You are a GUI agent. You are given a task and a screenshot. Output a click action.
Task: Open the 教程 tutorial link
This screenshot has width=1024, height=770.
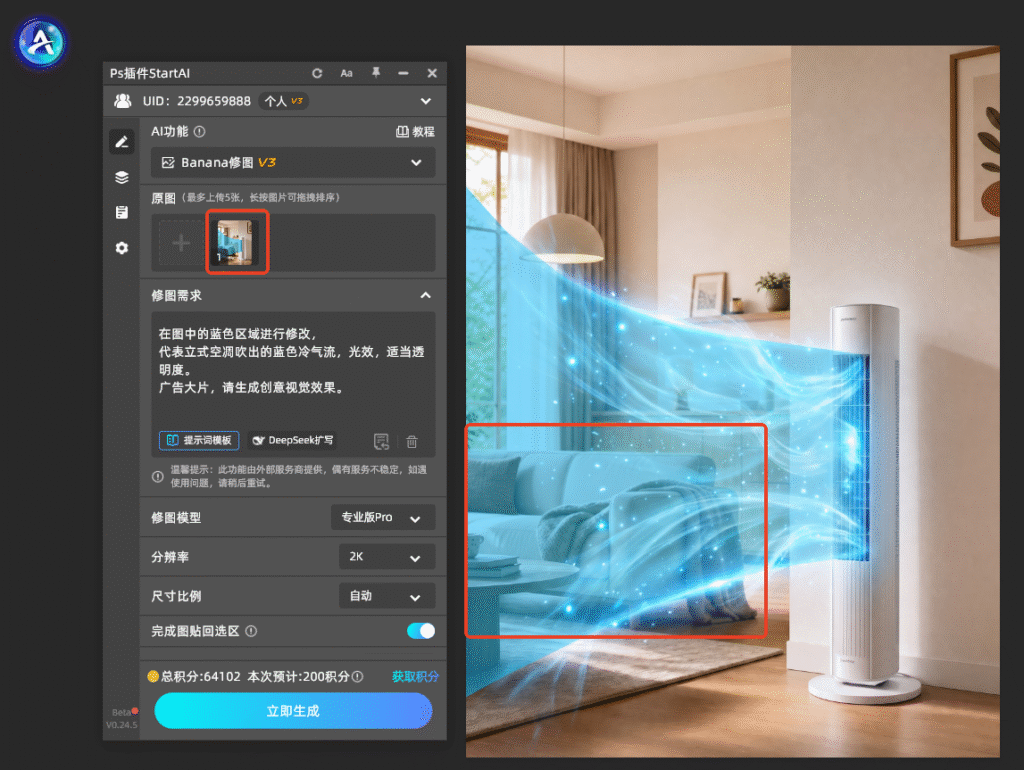tap(415, 131)
